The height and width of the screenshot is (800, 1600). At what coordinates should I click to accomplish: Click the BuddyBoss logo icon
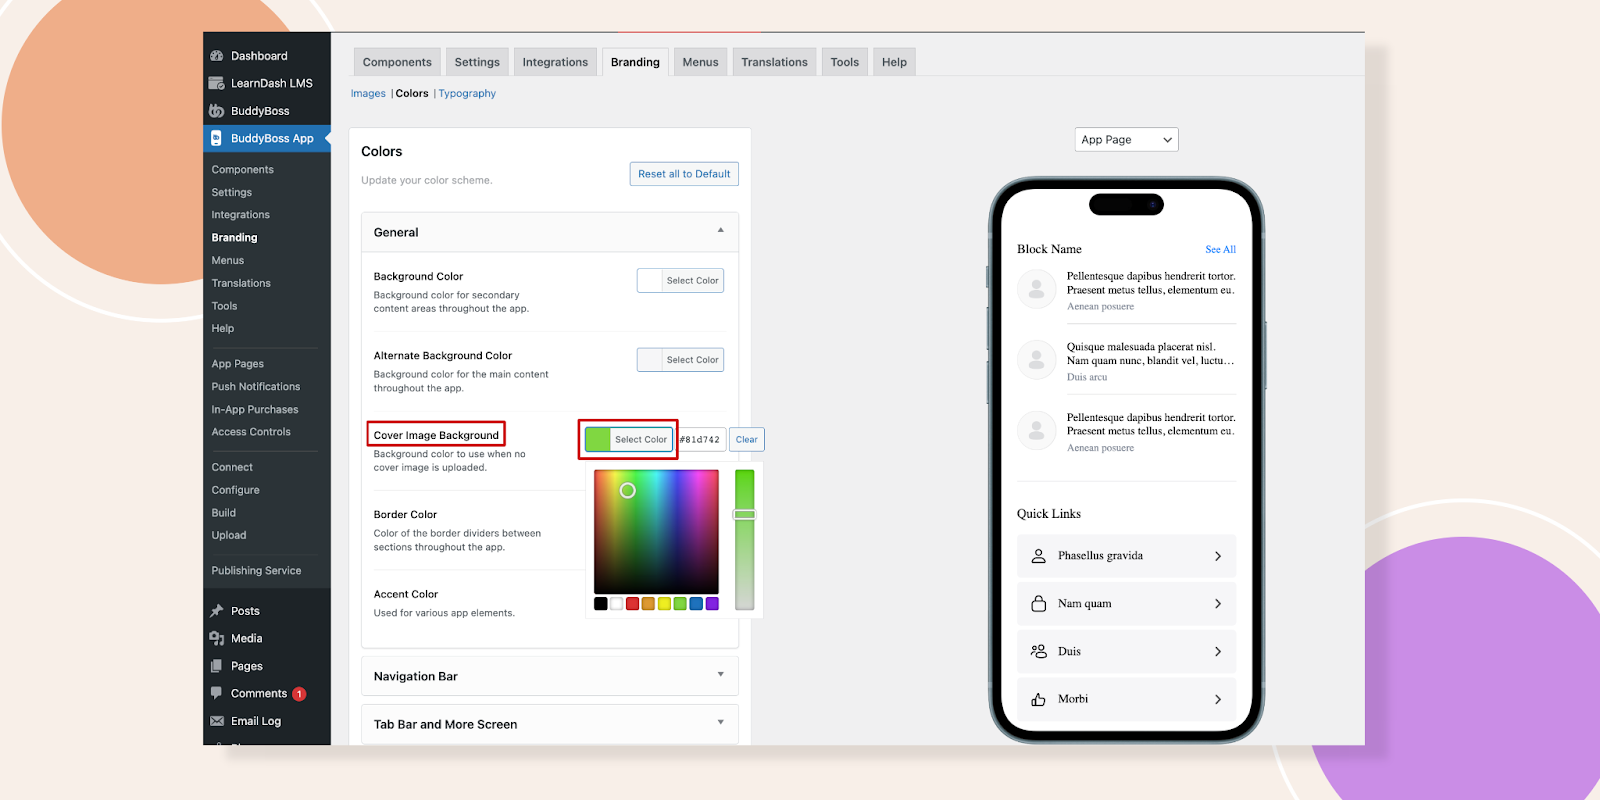point(217,111)
